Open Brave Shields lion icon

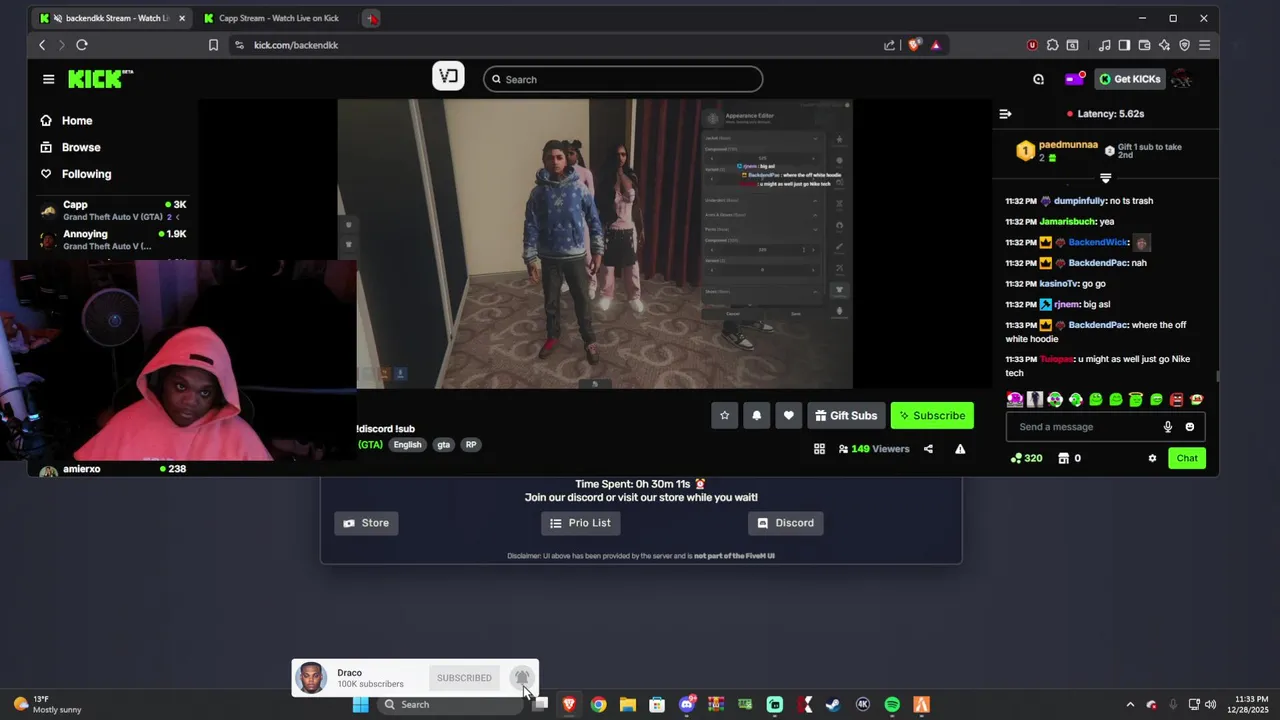pyautogui.click(x=914, y=45)
